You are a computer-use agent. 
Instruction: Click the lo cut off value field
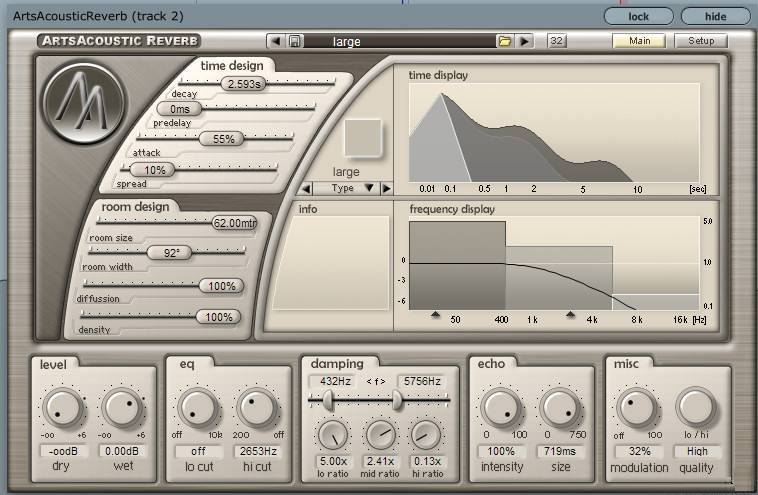coord(199,451)
